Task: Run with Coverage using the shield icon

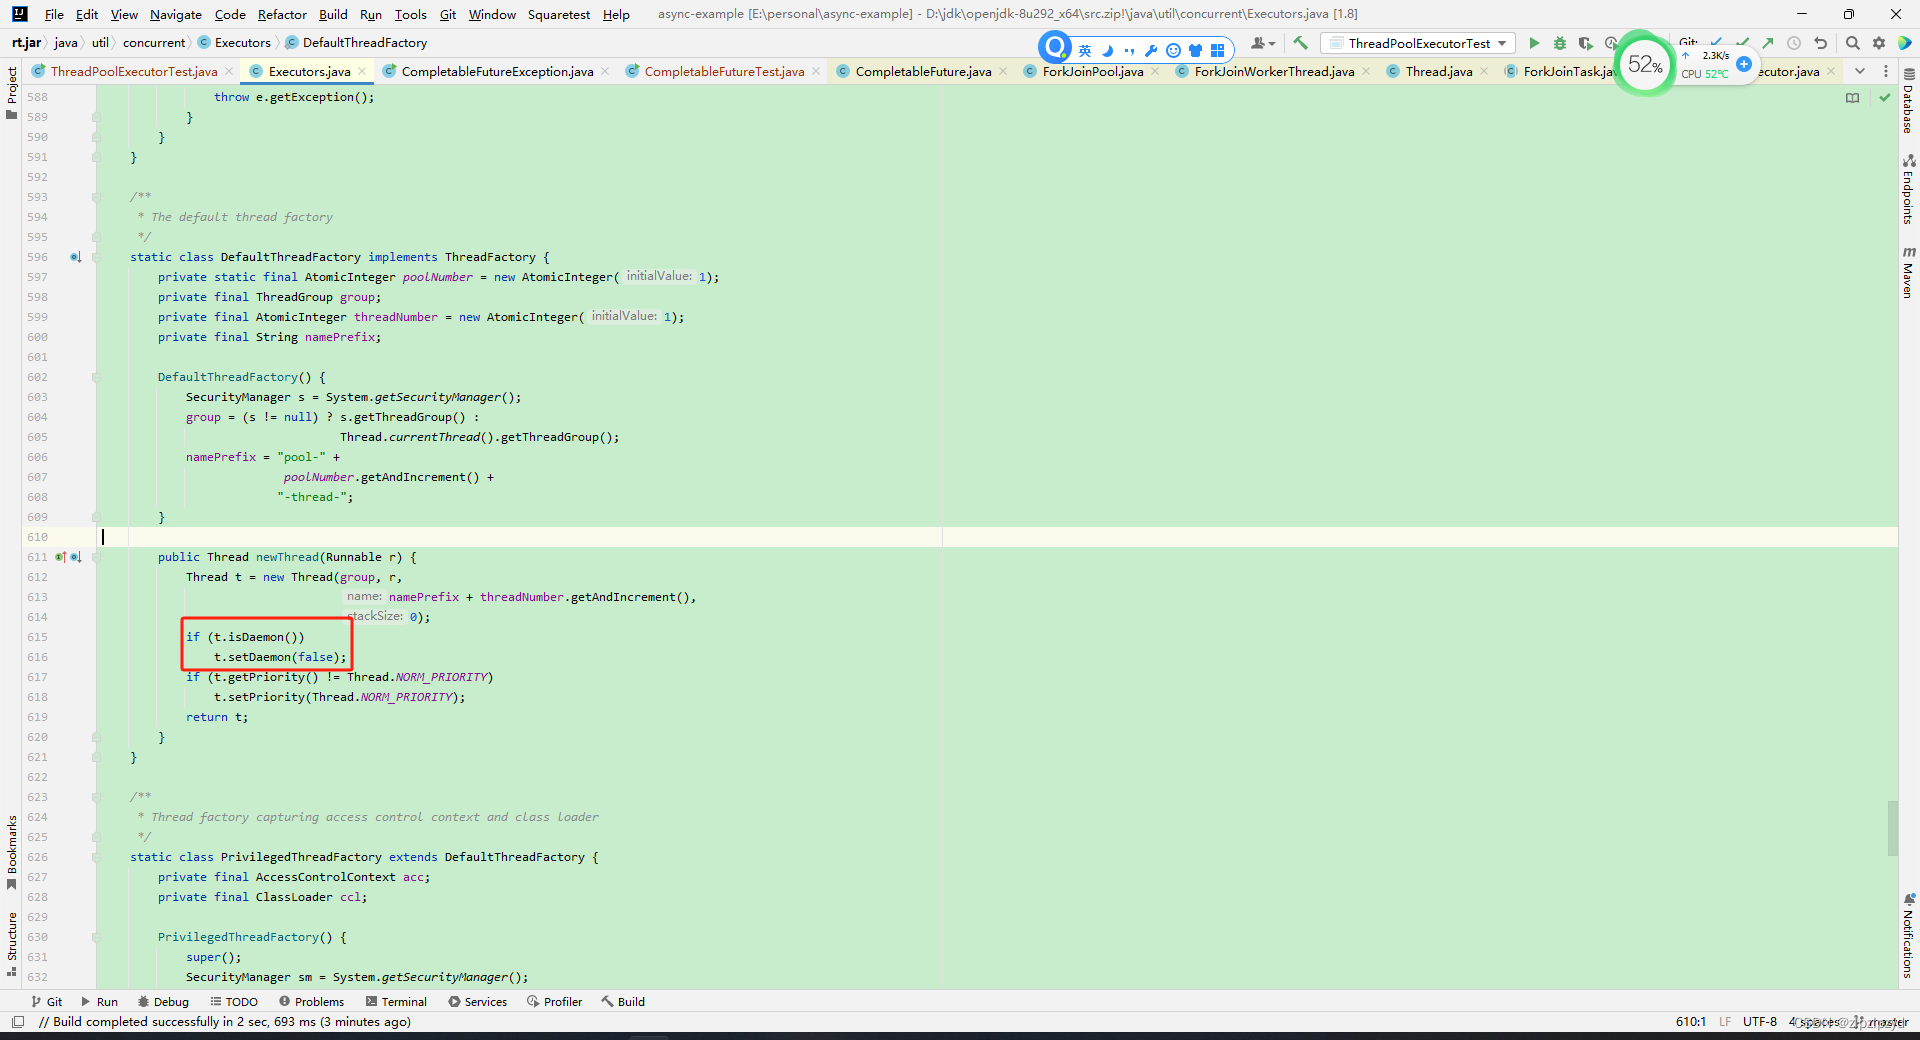Action: [1586, 43]
